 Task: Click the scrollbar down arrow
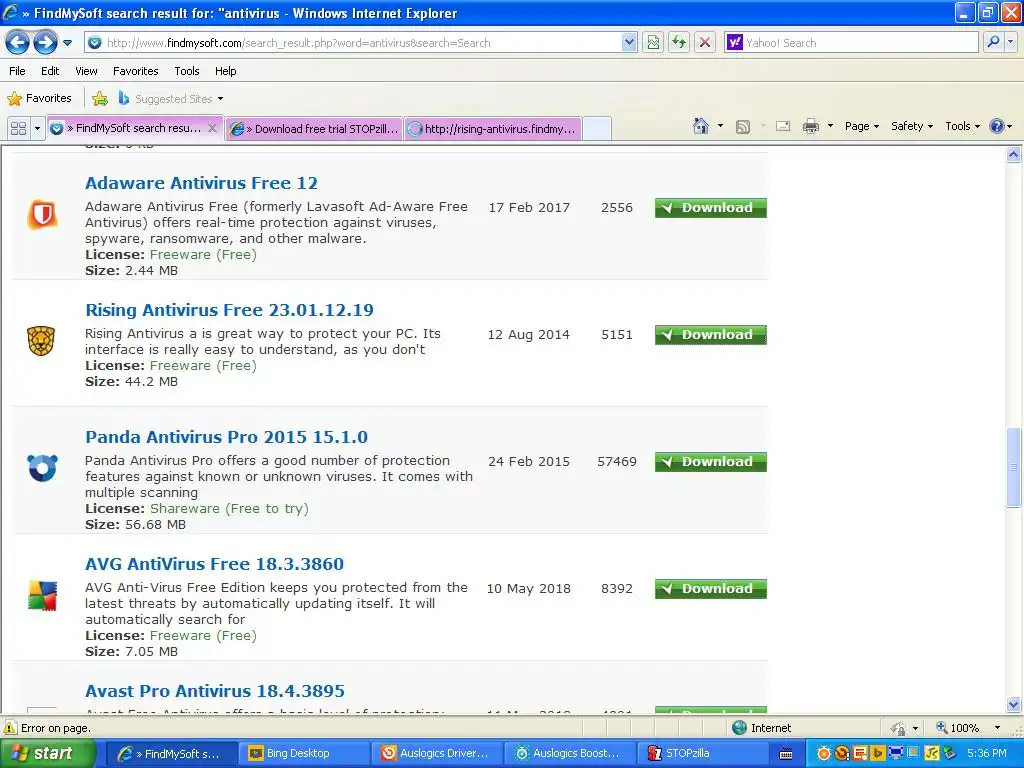[1014, 705]
